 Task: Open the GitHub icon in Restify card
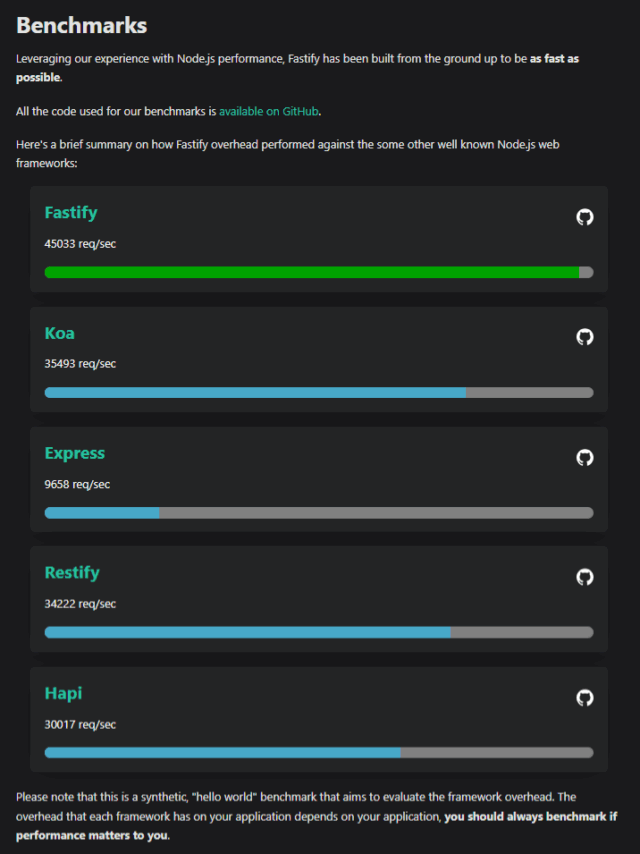point(585,577)
